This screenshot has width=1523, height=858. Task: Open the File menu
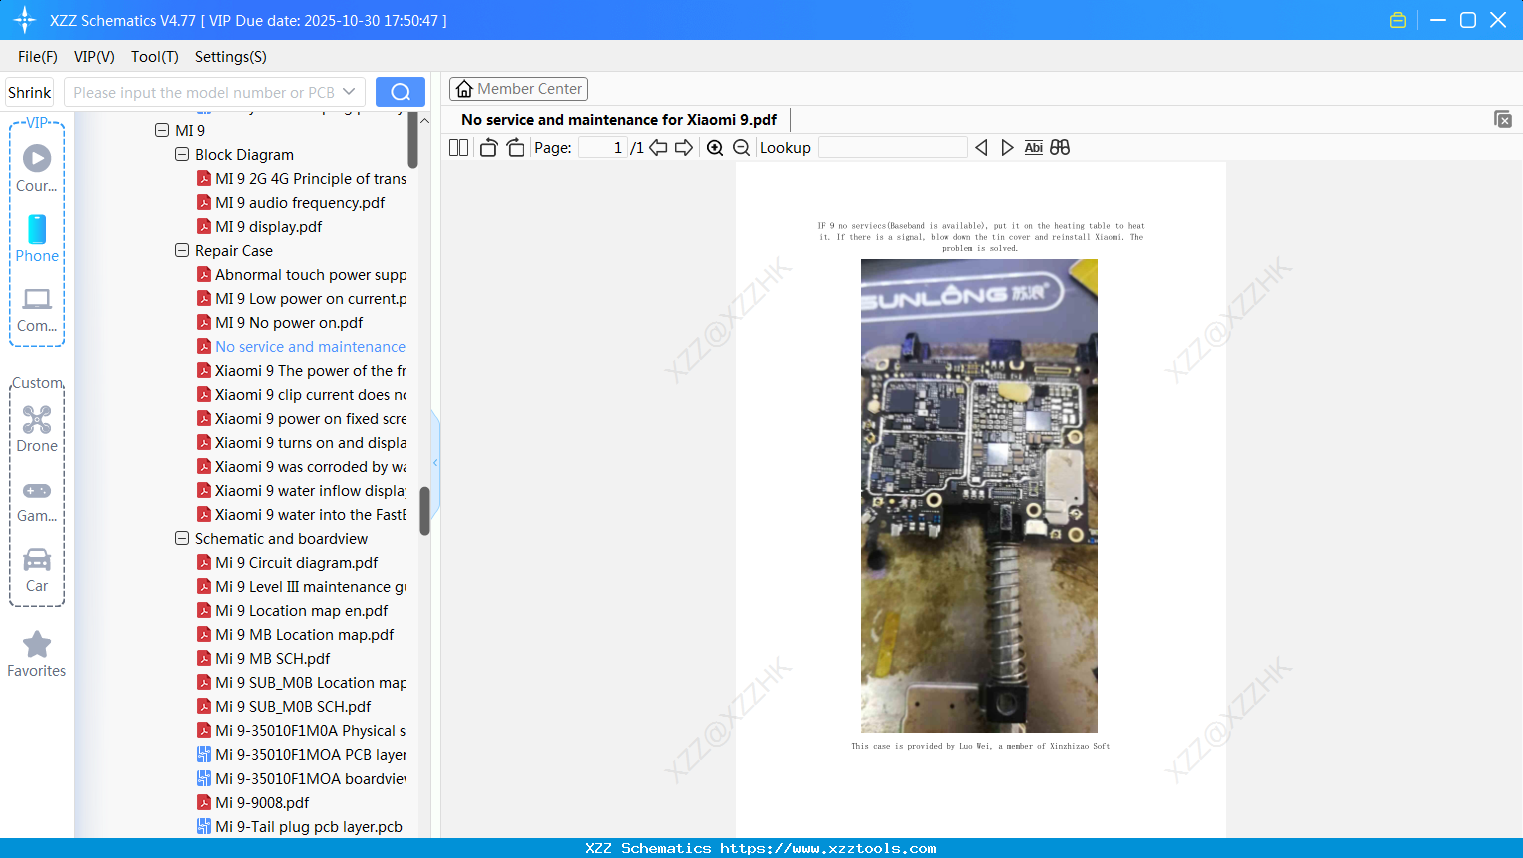[x=38, y=57]
